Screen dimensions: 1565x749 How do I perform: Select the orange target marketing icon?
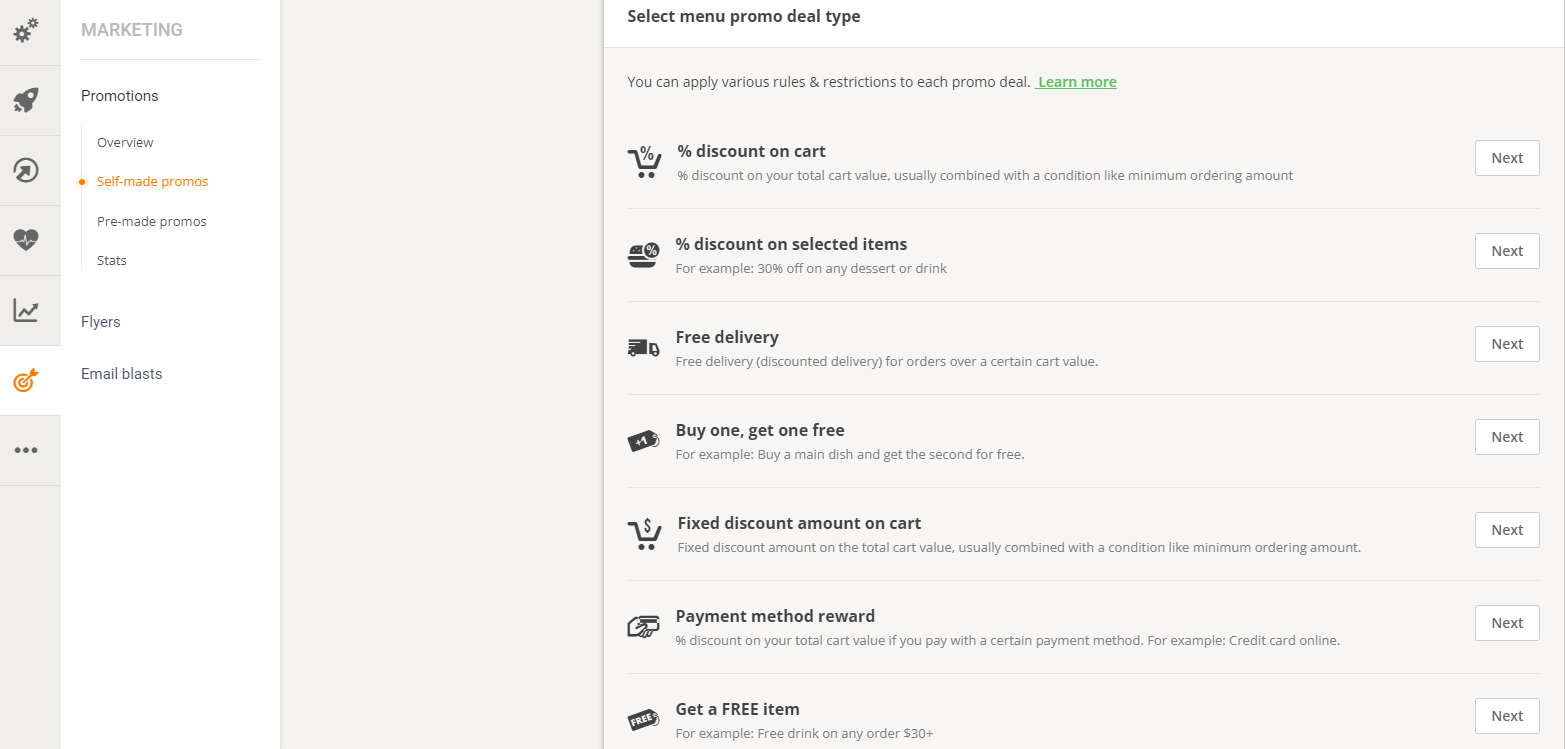click(26, 380)
